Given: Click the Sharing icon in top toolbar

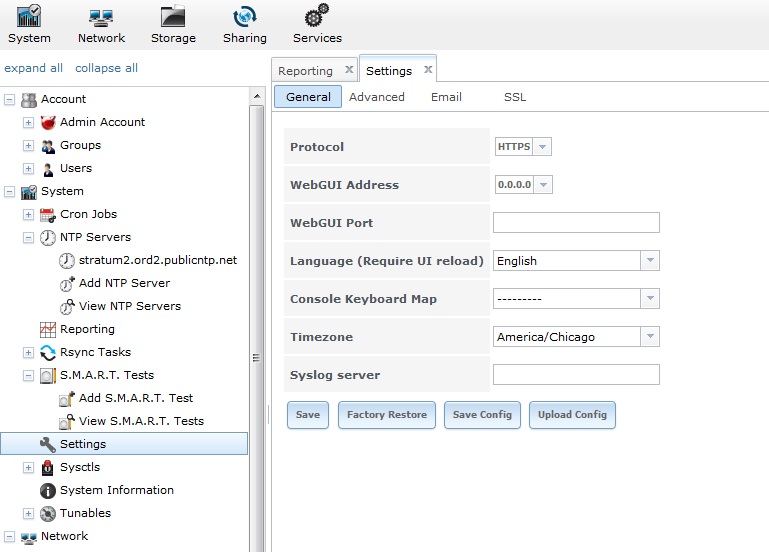Looking at the screenshot, I should click(x=244, y=18).
